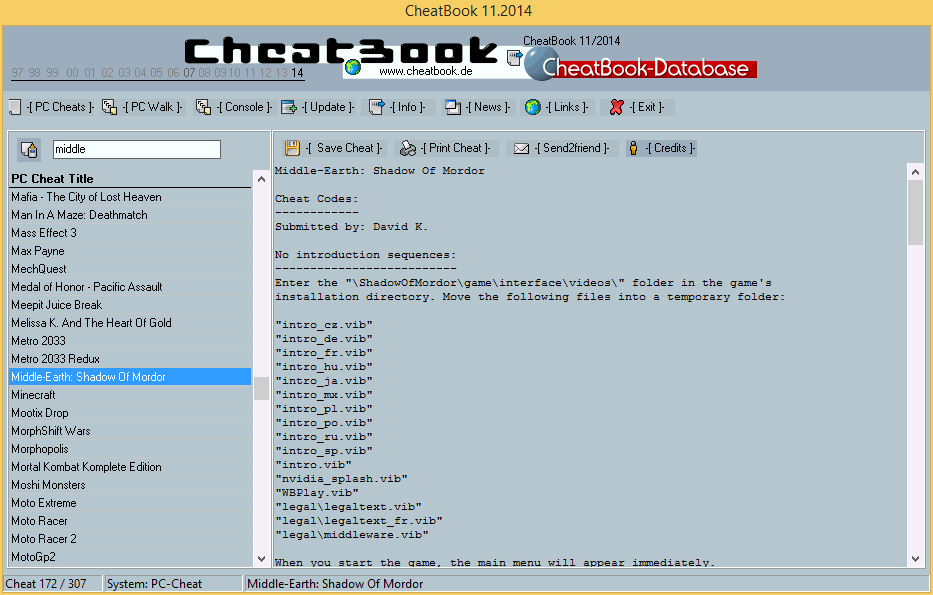The width and height of the screenshot is (933, 595).
Task: Select year 13 in the year strip
Action: tap(281, 73)
